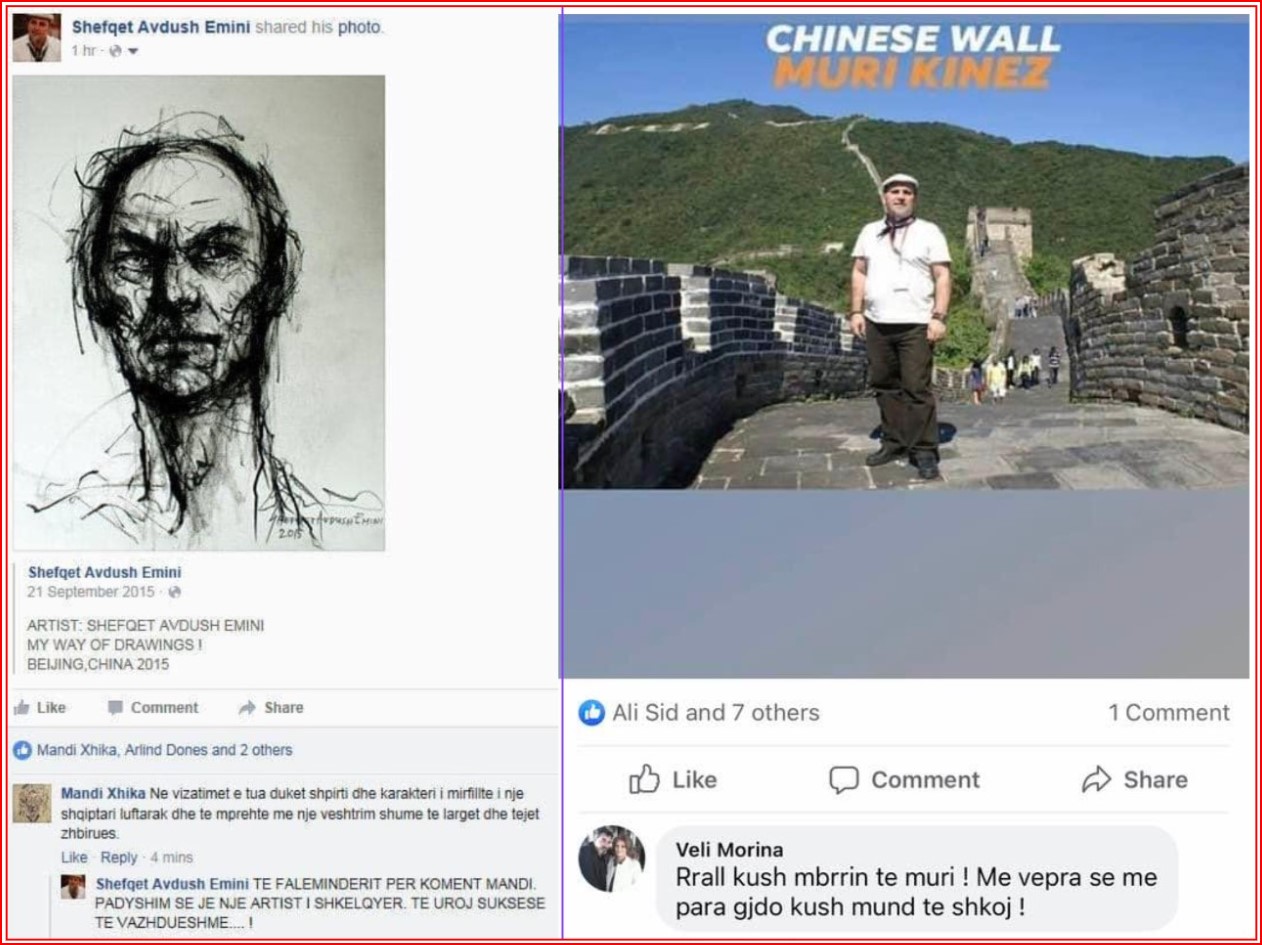Open the charcoal portrait drawing image

(199, 313)
